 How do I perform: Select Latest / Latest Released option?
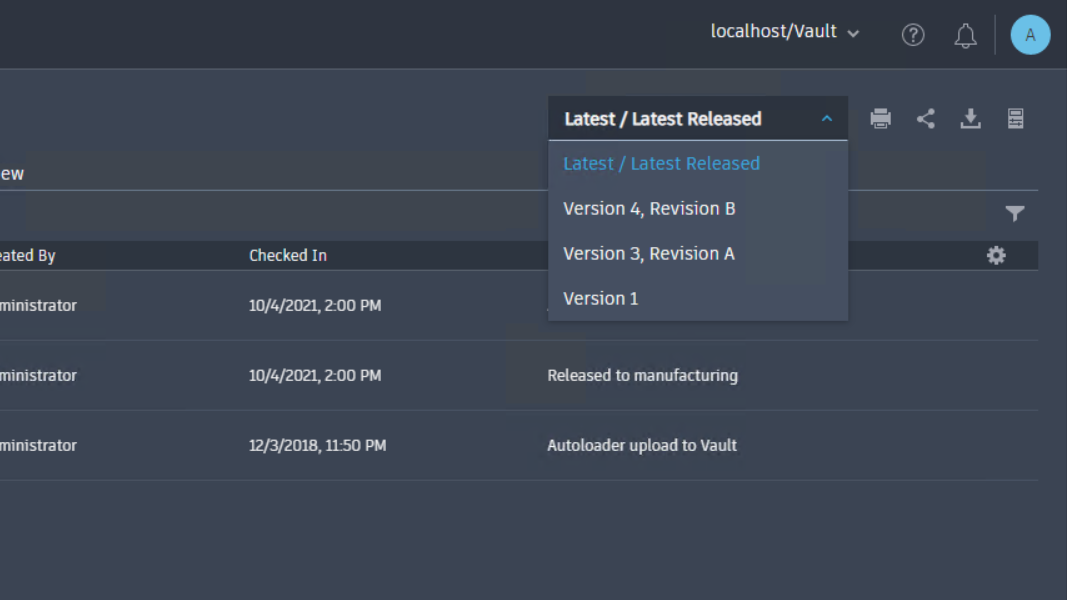coord(661,164)
